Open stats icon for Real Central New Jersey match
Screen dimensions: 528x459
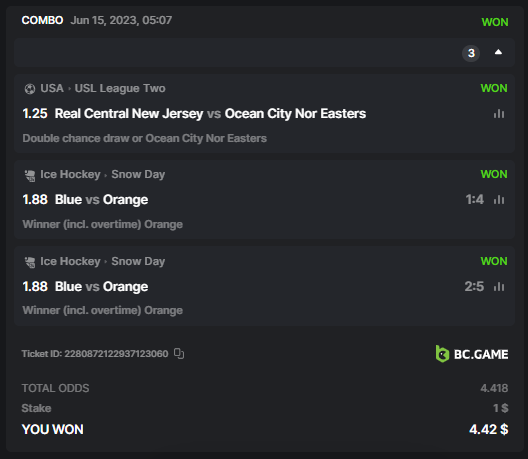(x=499, y=113)
